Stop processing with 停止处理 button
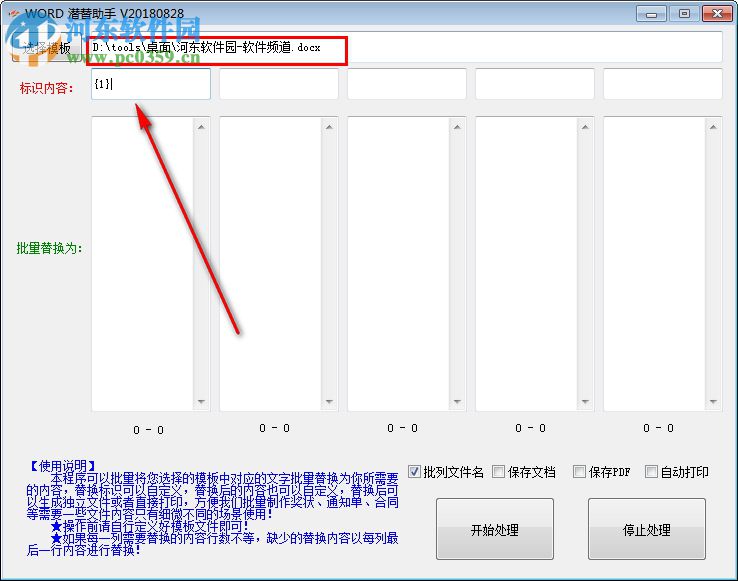This screenshot has height=581, width=738. click(x=647, y=529)
